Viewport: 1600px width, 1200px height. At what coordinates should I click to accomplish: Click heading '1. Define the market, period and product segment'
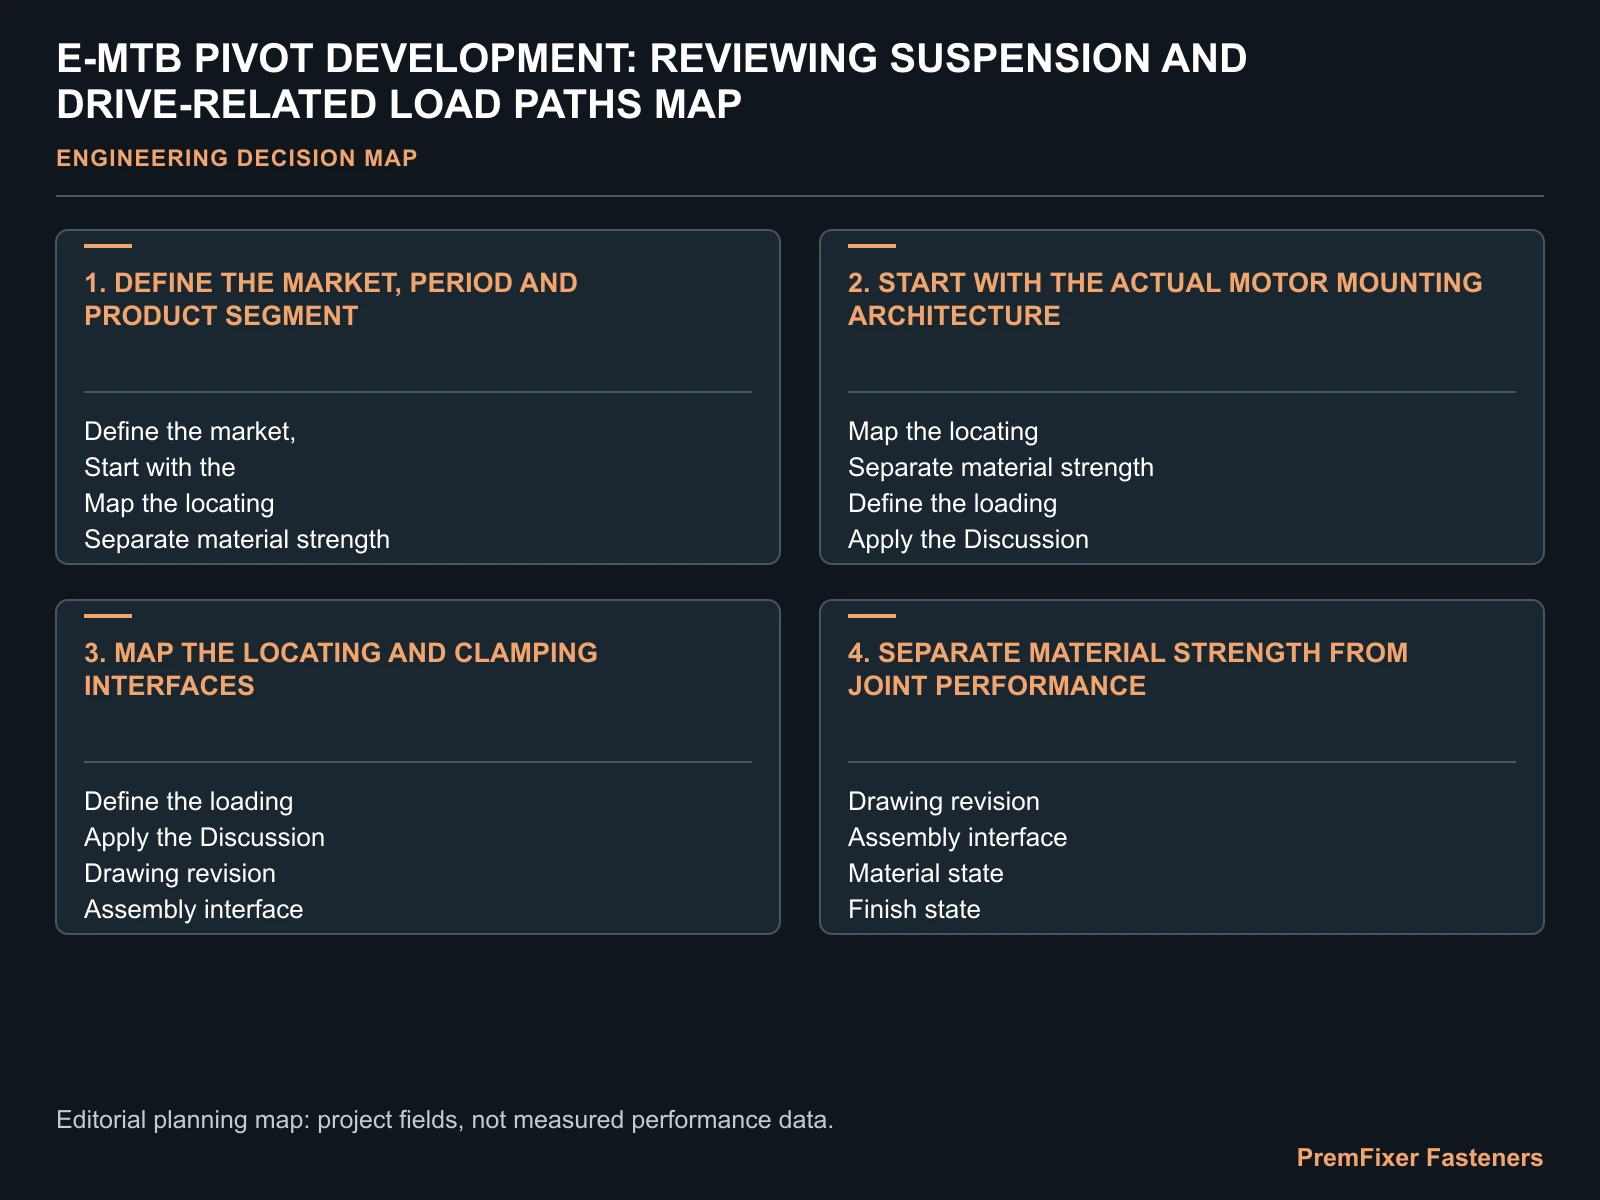point(331,299)
